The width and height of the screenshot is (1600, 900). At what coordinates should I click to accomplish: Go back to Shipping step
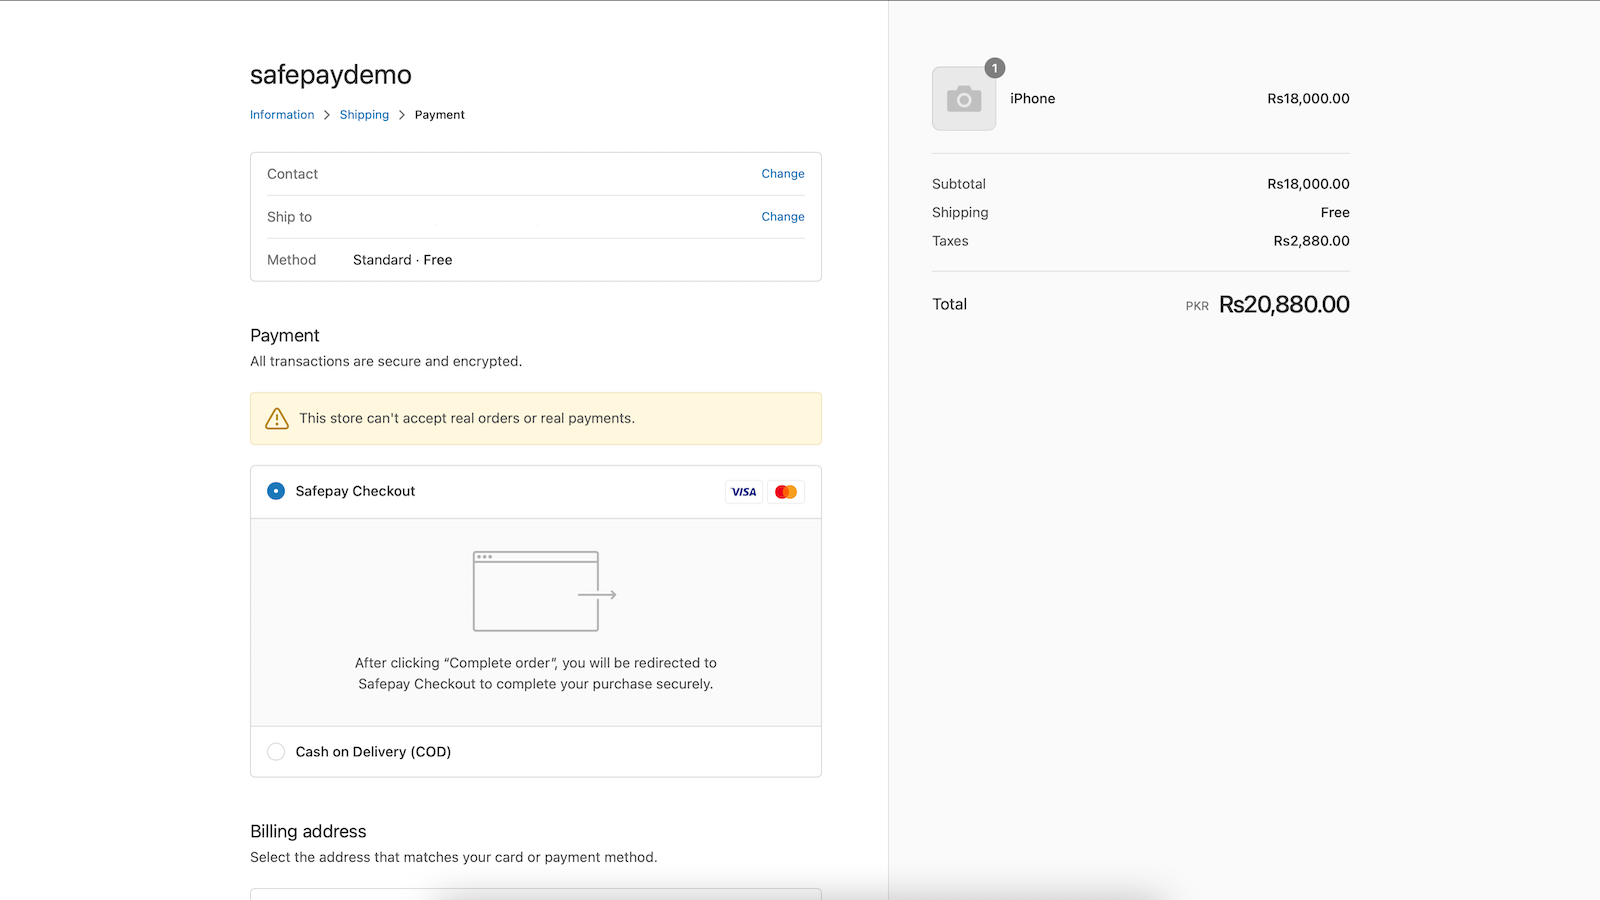click(364, 115)
